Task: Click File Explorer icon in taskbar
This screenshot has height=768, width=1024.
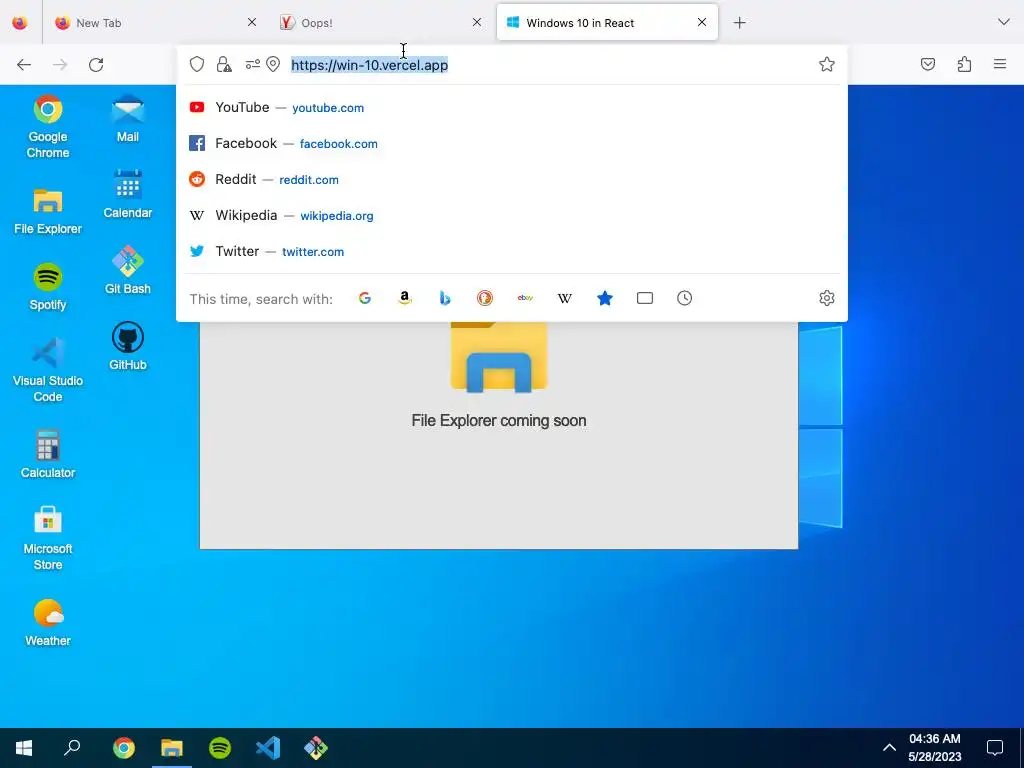Action: [x=172, y=748]
